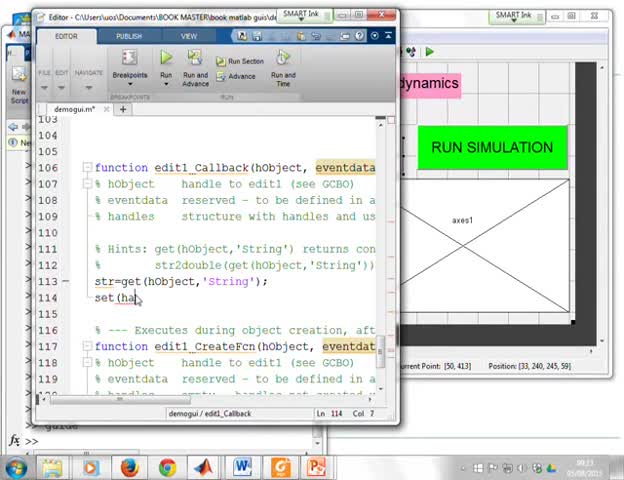Expand the NAVIGATE section dropdown
Screen dimensions: 624x480
[88, 88]
